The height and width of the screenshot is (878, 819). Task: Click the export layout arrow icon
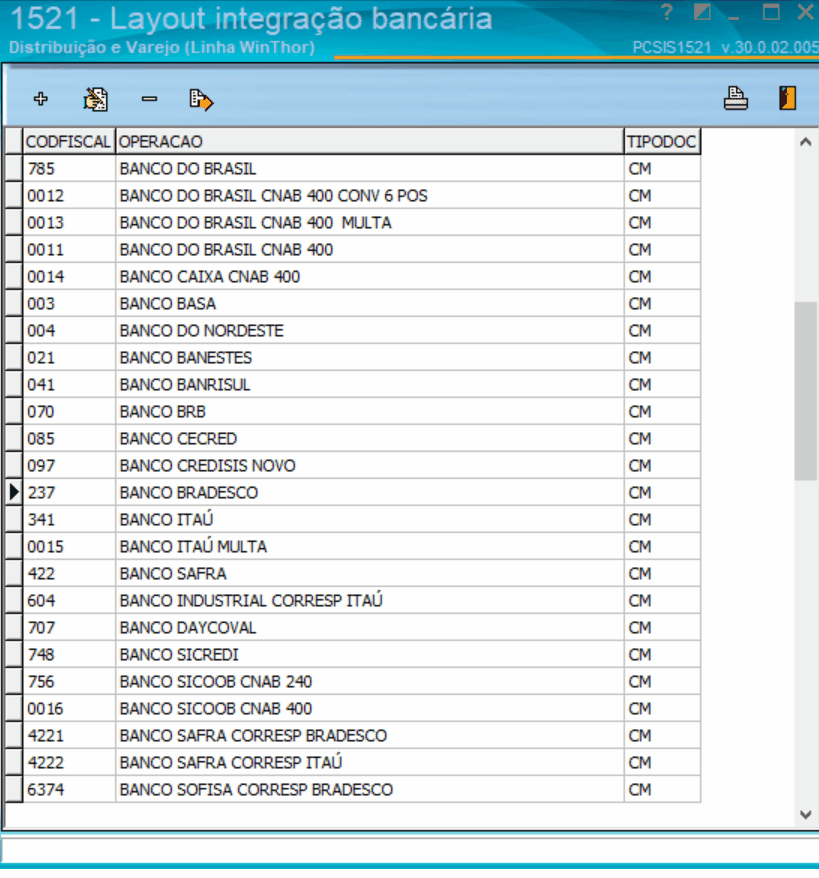point(201,100)
